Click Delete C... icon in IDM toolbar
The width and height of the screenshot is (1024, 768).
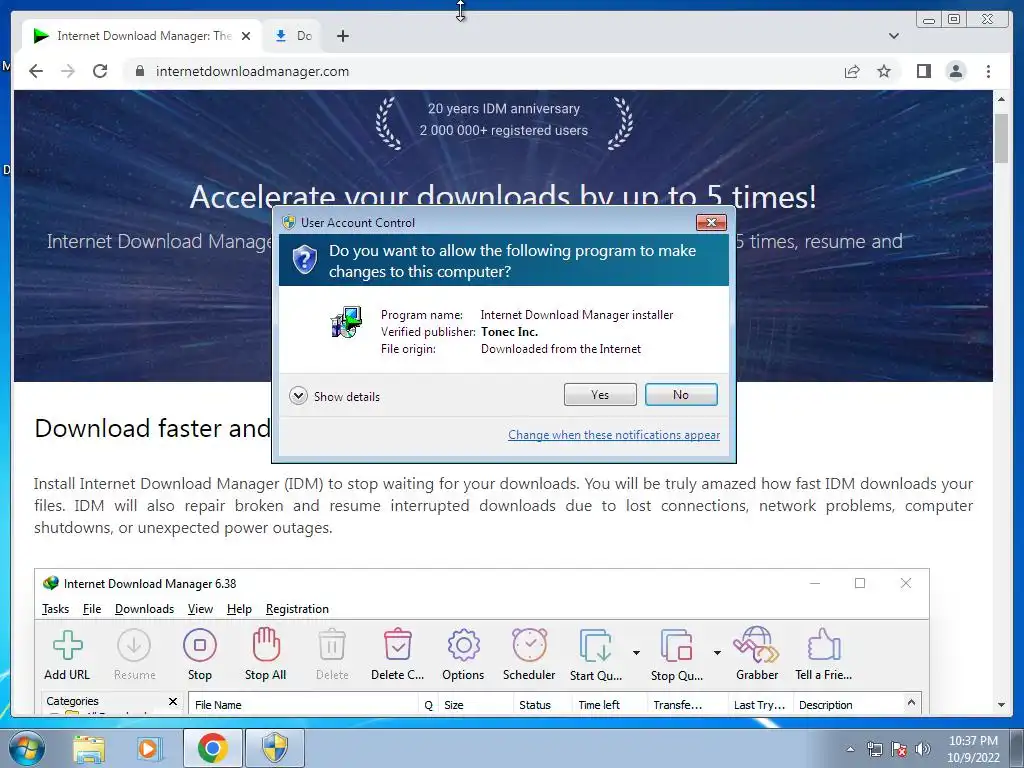(x=398, y=645)
